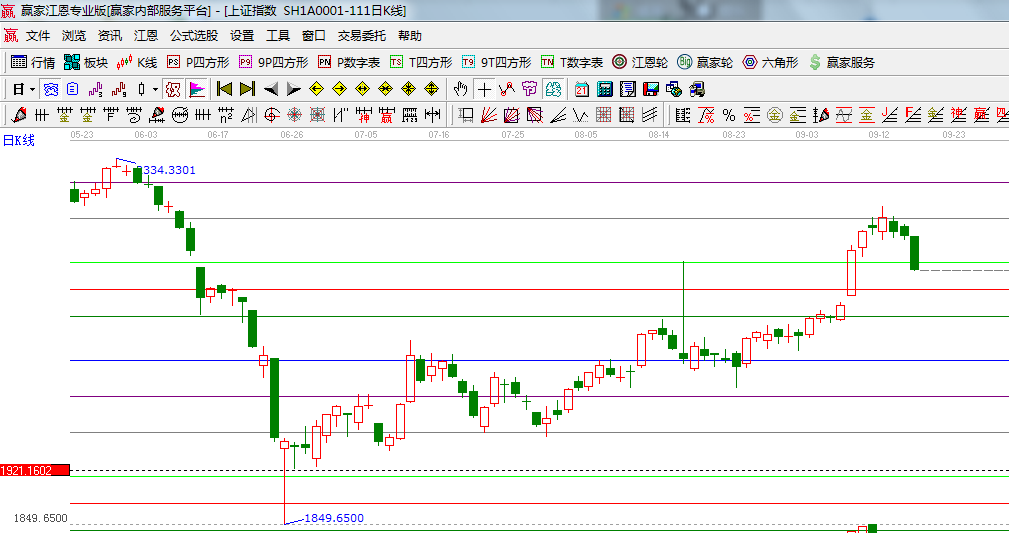1009x533 pixels.
Task: Expand the 日 period dropdown arrow
Action: [32, 89]
